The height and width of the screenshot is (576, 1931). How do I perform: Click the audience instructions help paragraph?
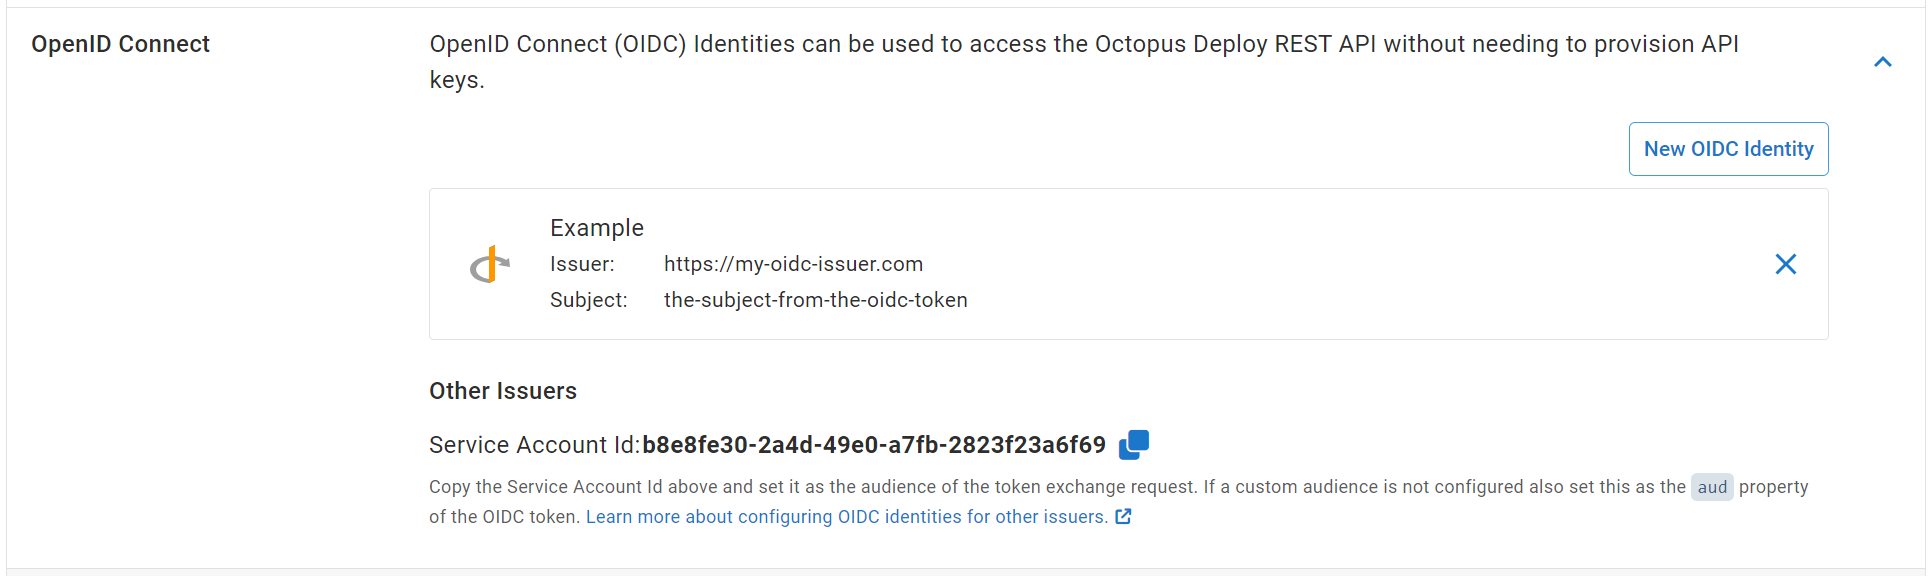(x=1118, y=502)
